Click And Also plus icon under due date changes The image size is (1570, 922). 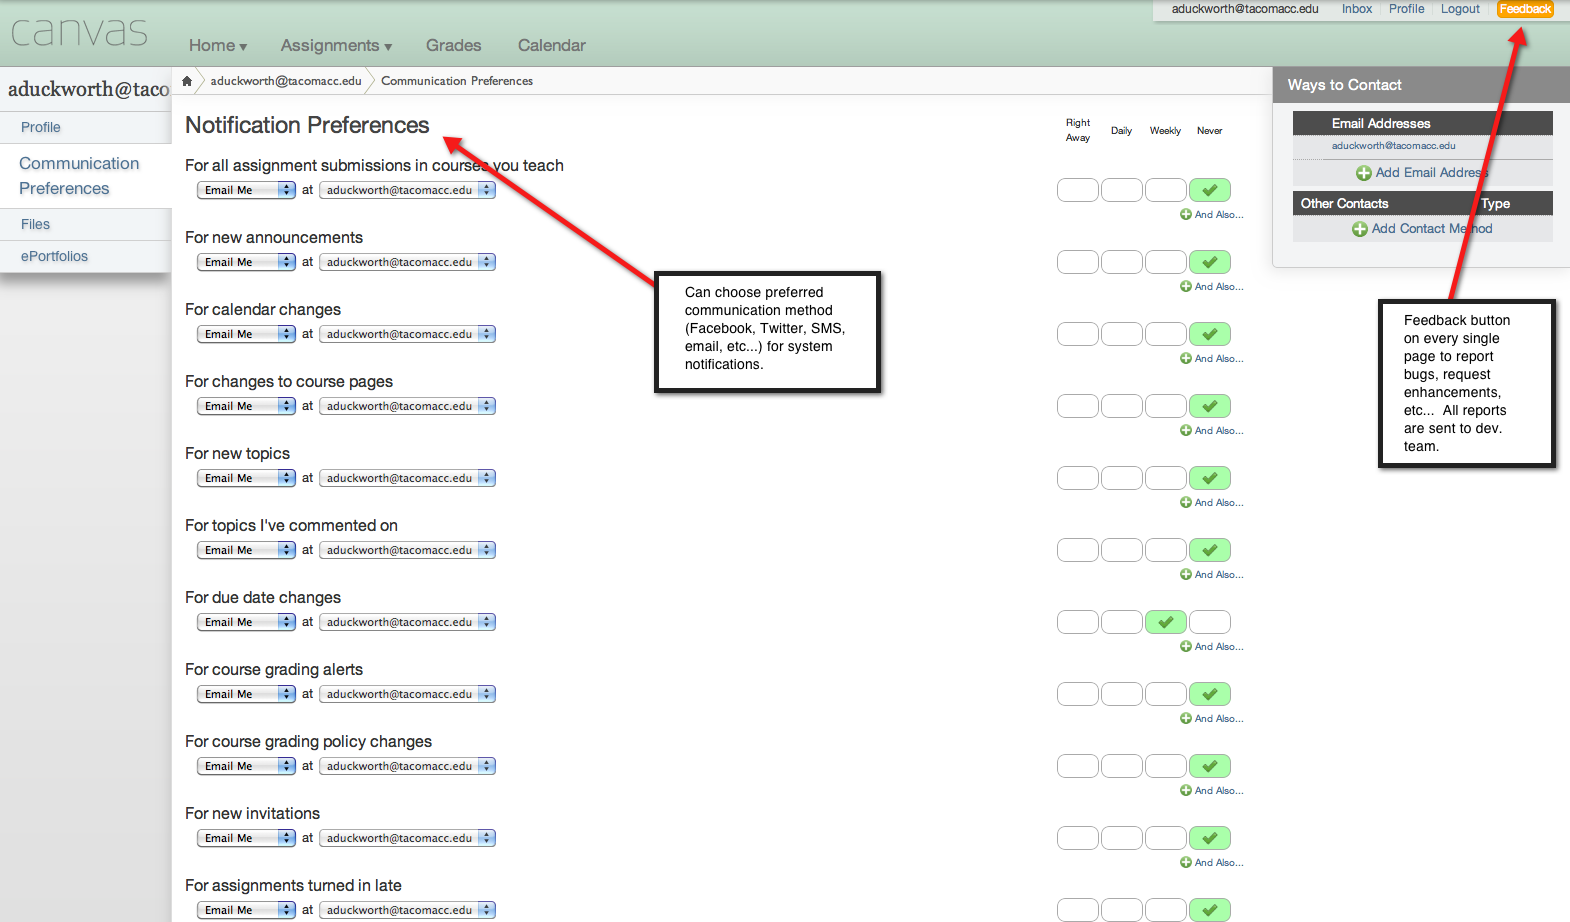pos(1185,647)
